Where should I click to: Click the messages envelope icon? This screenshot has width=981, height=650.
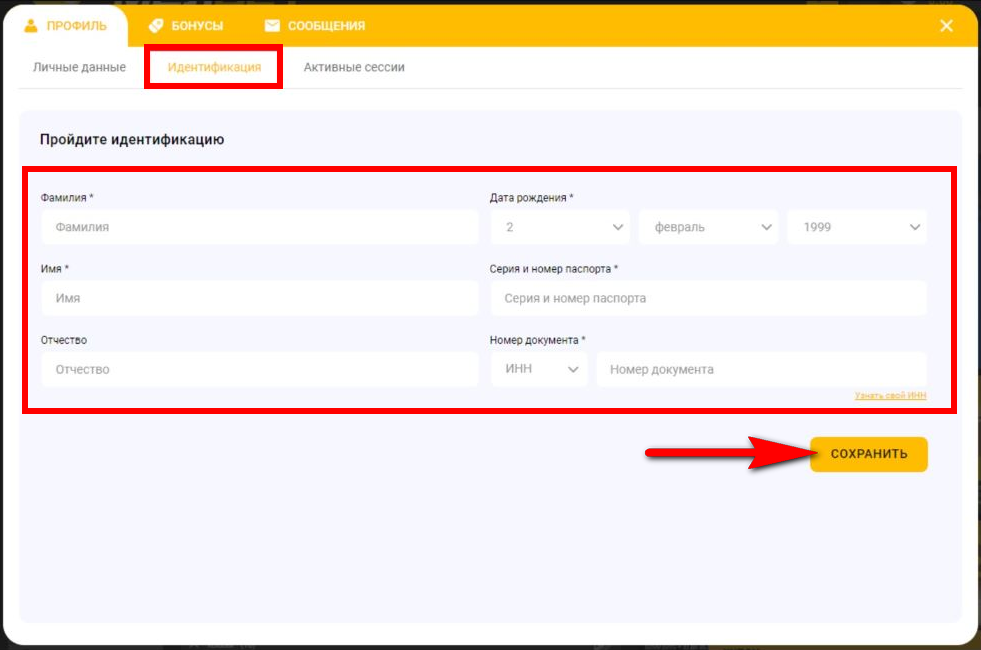coord(272,26)
